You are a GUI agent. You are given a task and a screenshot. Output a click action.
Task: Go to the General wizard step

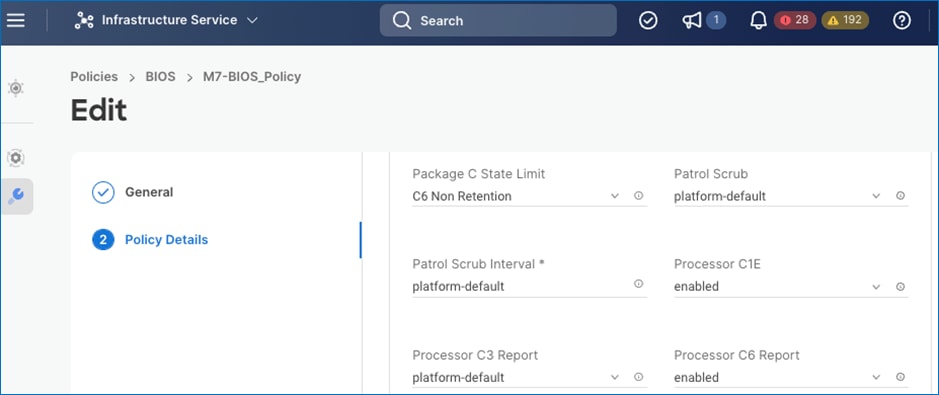click(149, 192)
